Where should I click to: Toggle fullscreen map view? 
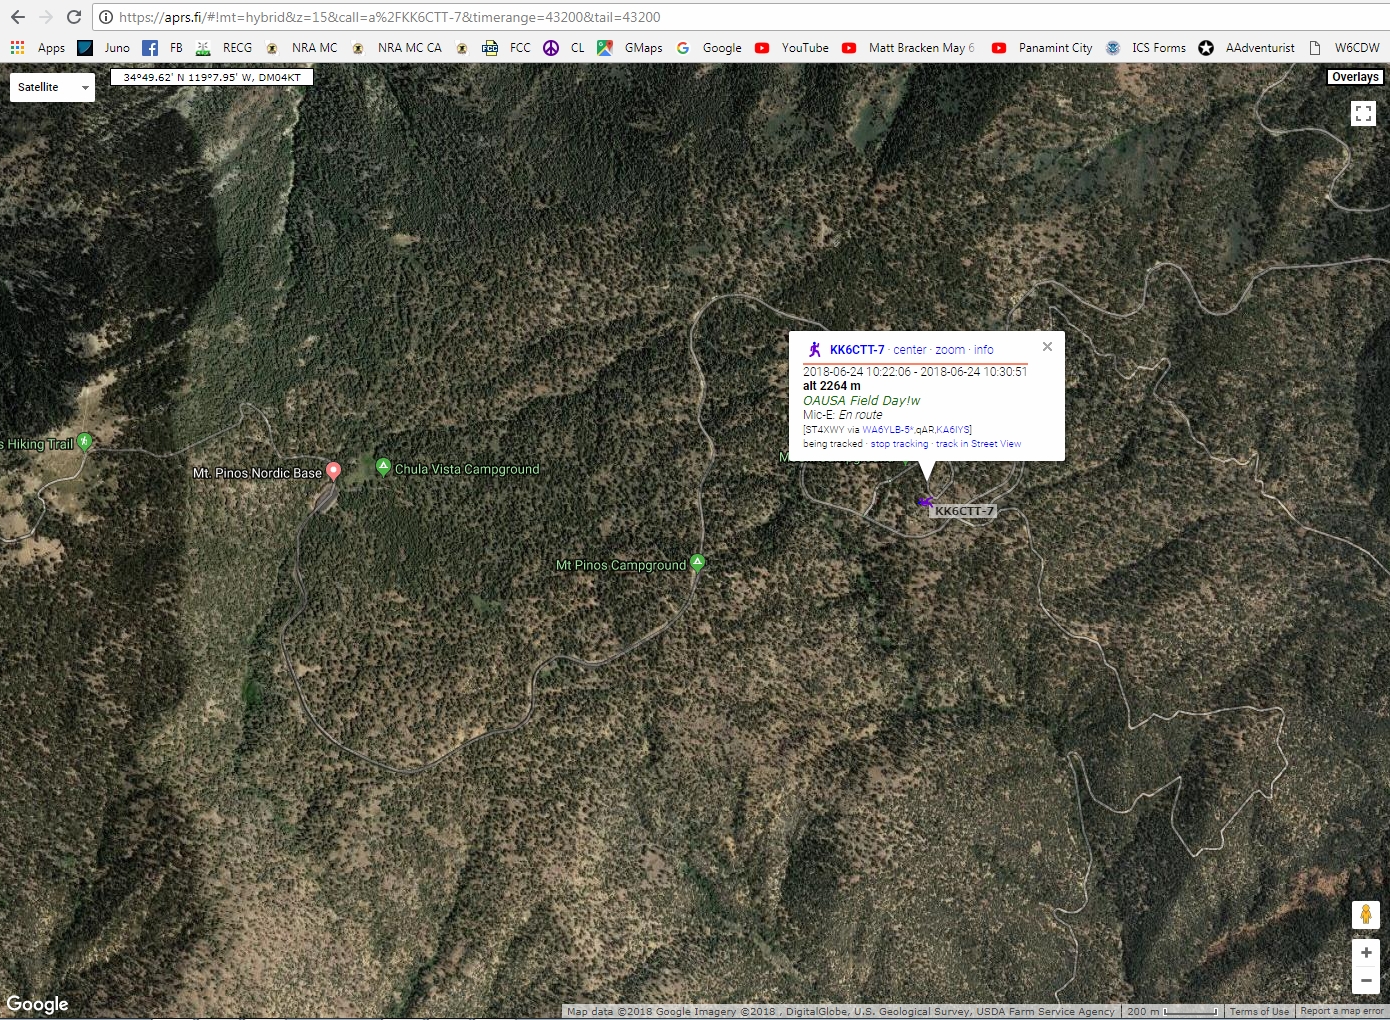(x=1363, y=114)
